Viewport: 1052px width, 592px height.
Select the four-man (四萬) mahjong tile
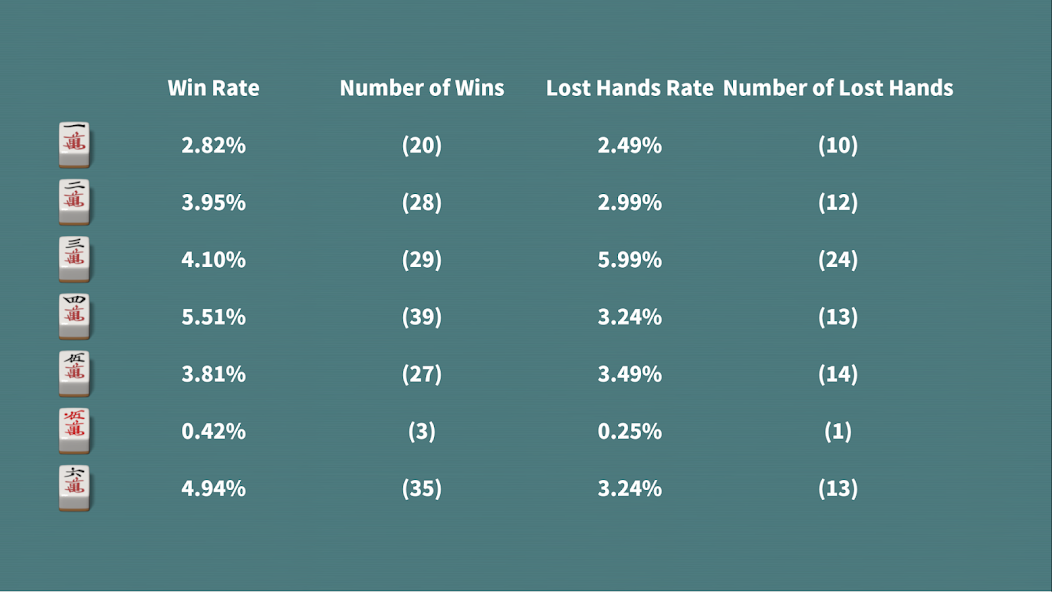(x=74, y=316)
